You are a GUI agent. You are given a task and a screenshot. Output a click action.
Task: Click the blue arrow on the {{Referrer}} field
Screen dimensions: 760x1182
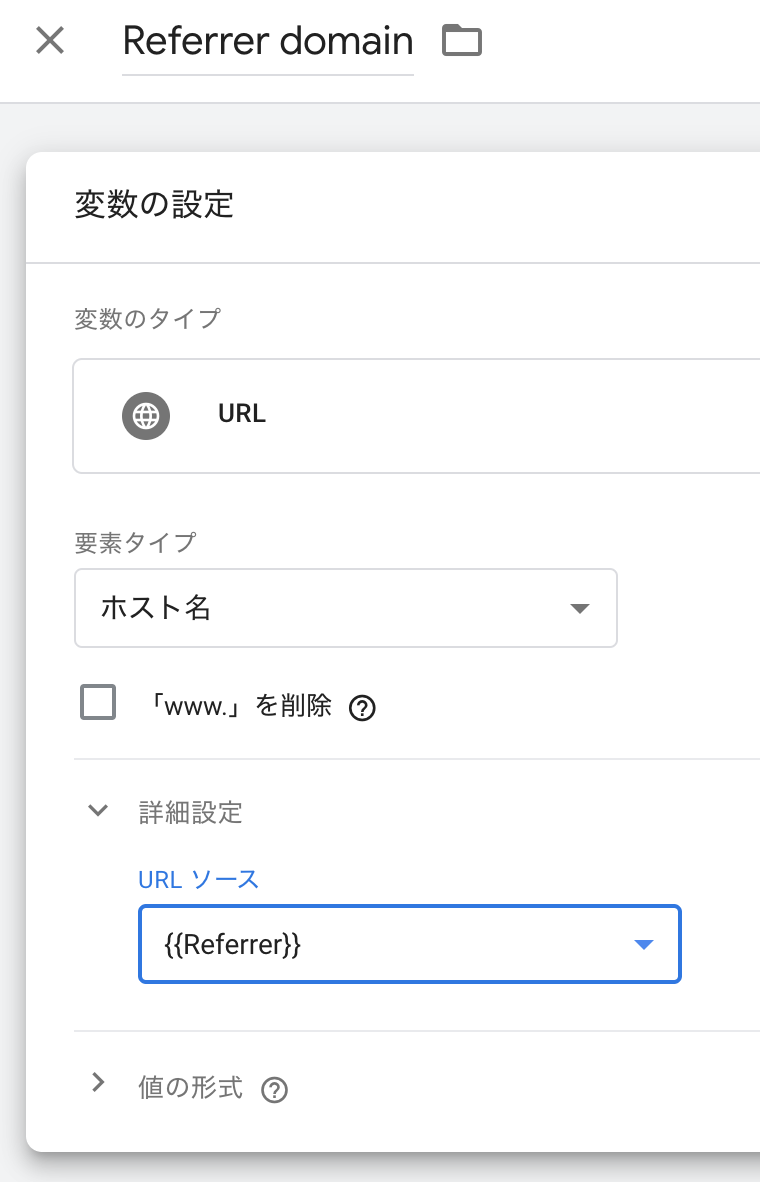pos(646,943)
